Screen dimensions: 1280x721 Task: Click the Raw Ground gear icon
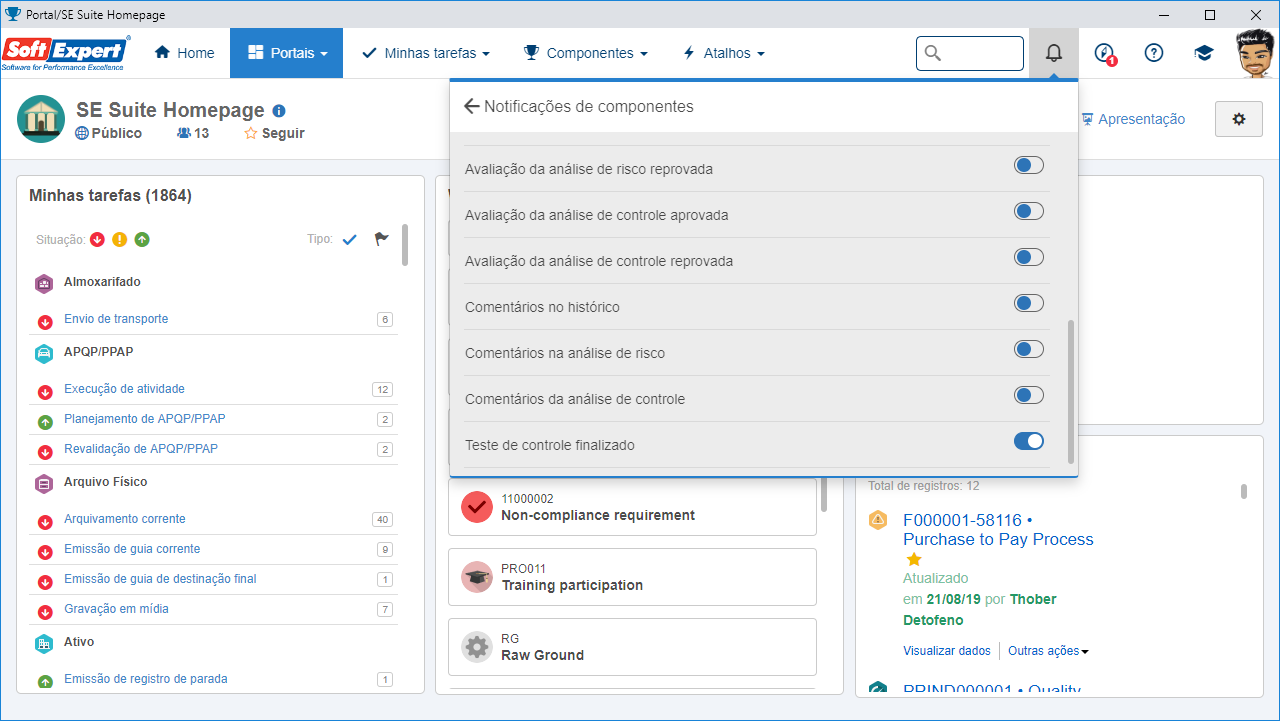477,647
